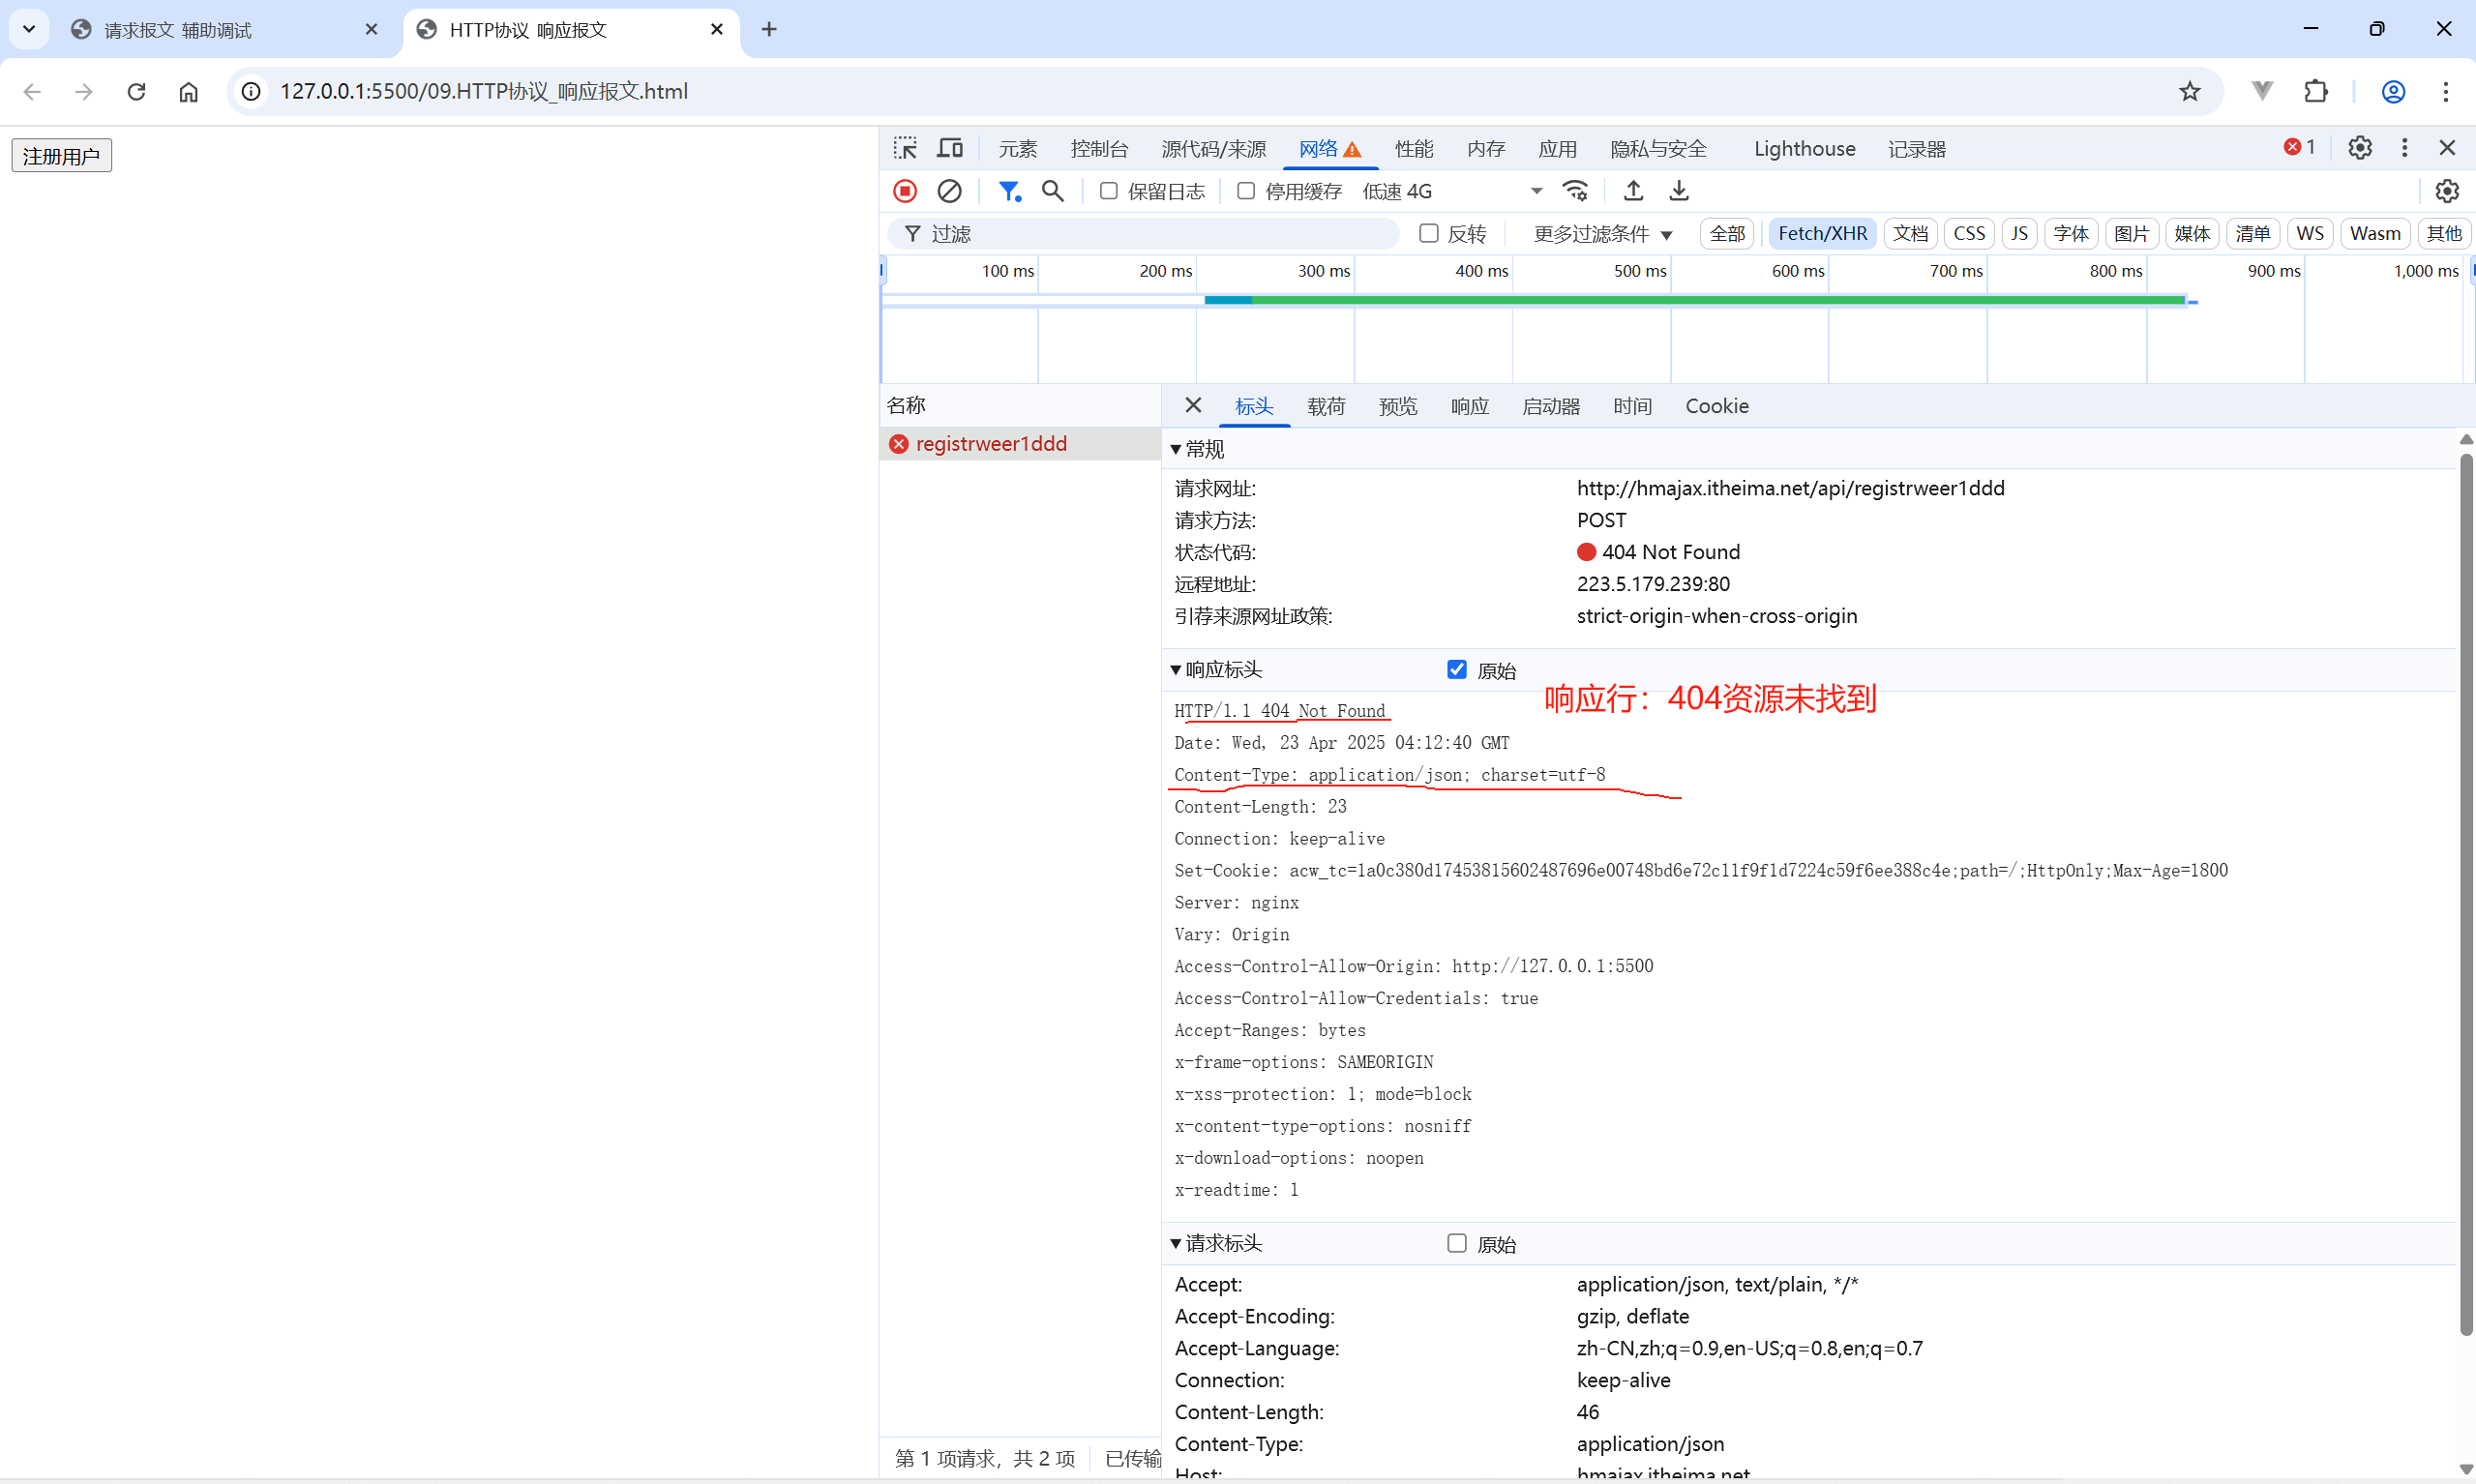Select the Fetch/XHR filter chip
2476x1484 pixels.
coord(1821,234)
